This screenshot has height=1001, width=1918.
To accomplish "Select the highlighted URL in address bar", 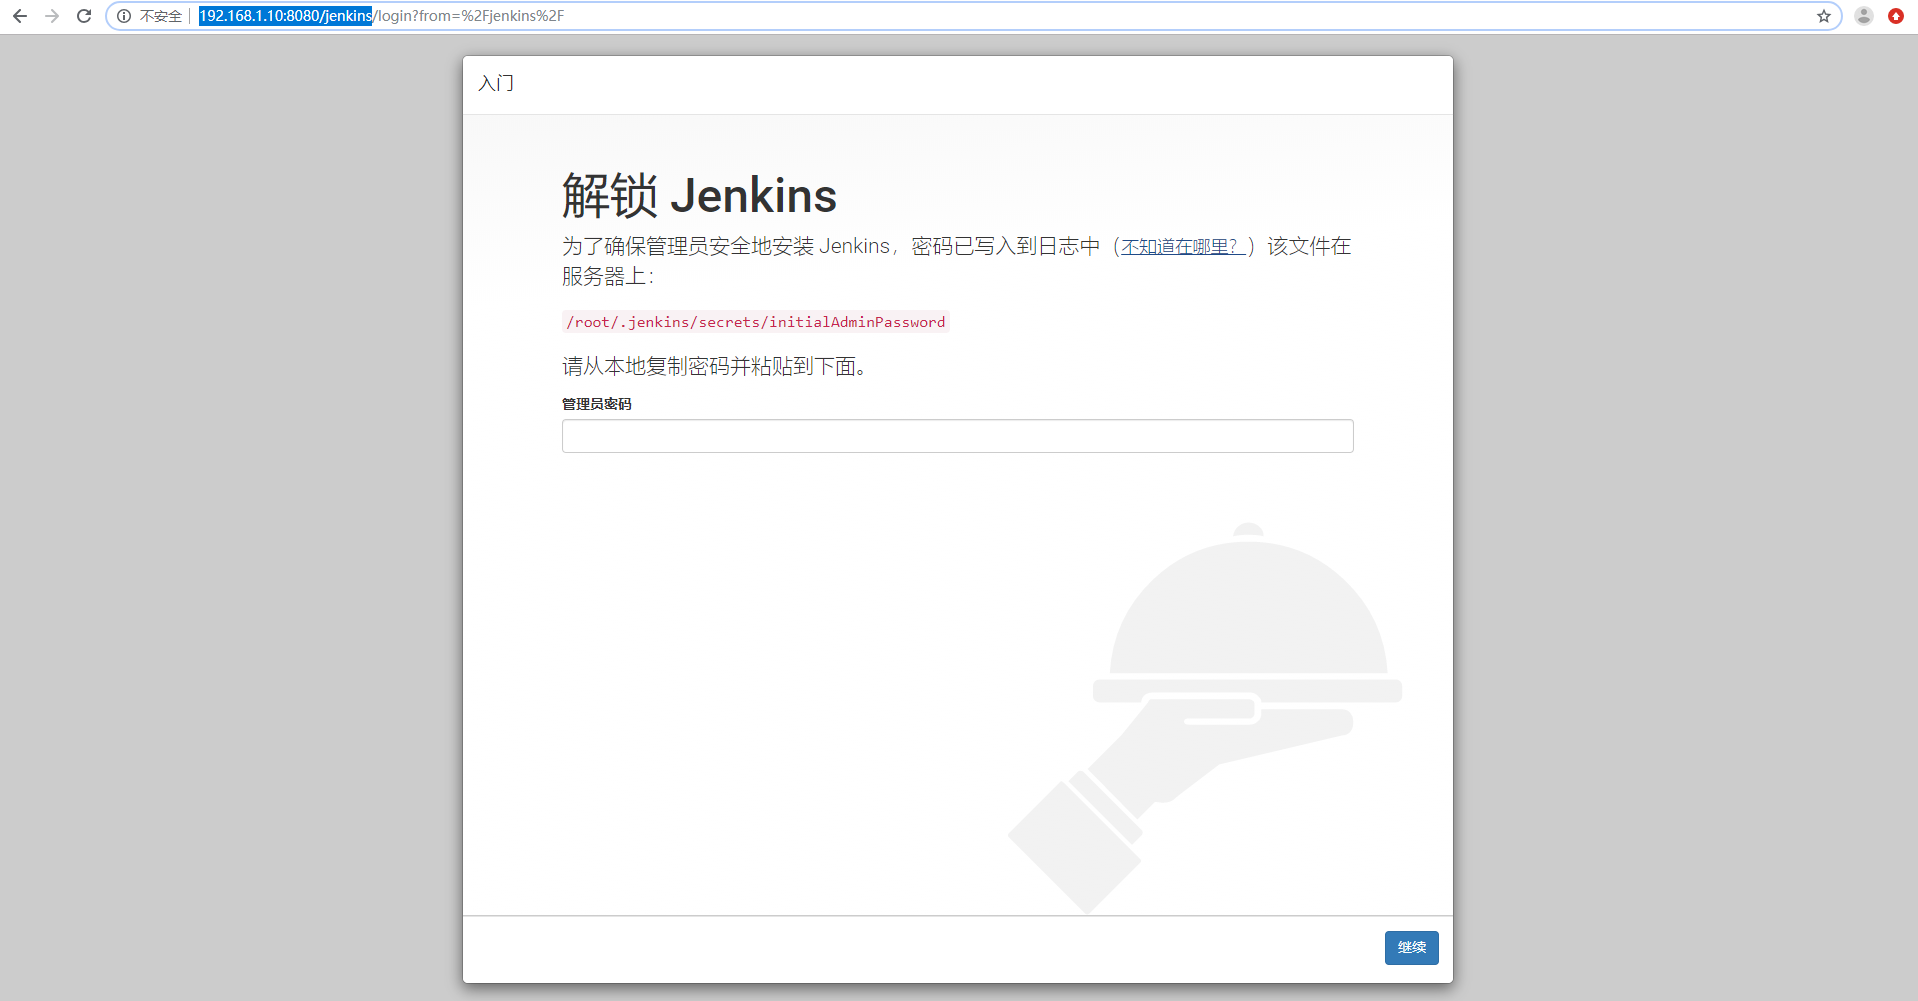I will [285, 16].
